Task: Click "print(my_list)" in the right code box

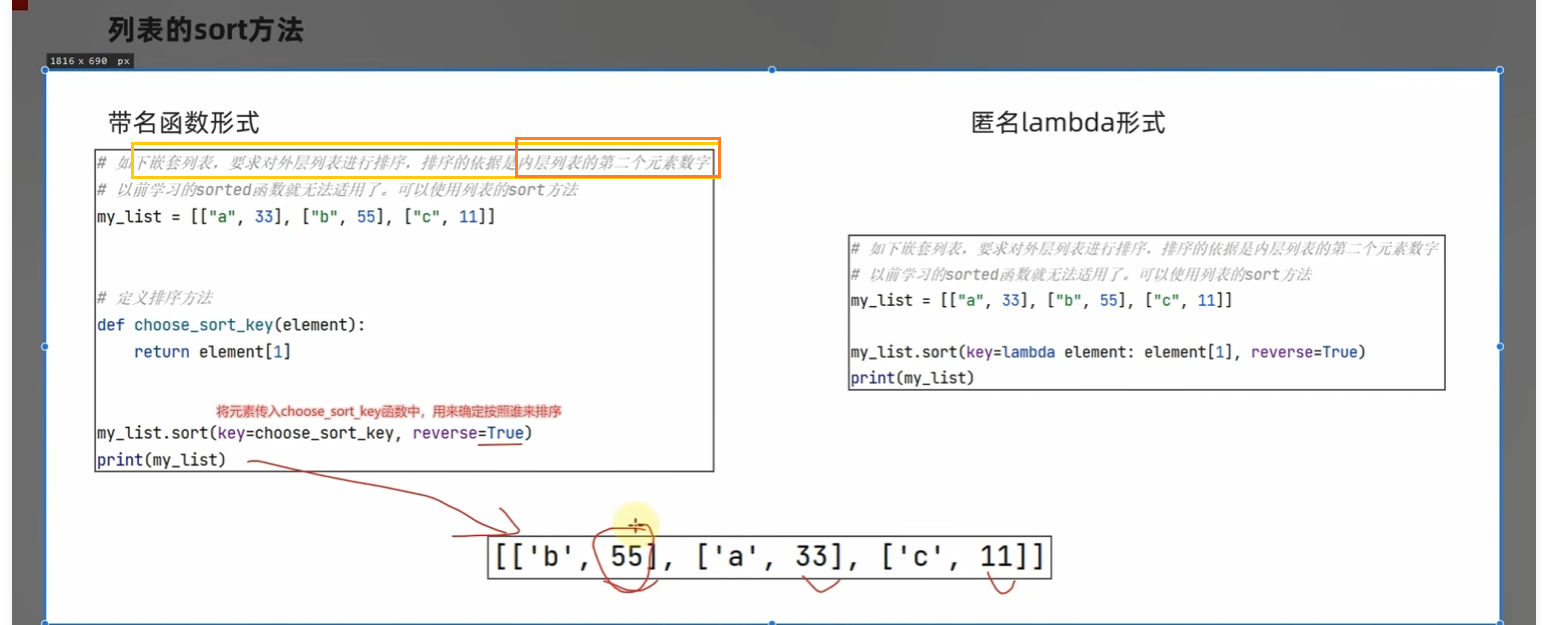Action: pyautogui.click(x=912, y=378)
